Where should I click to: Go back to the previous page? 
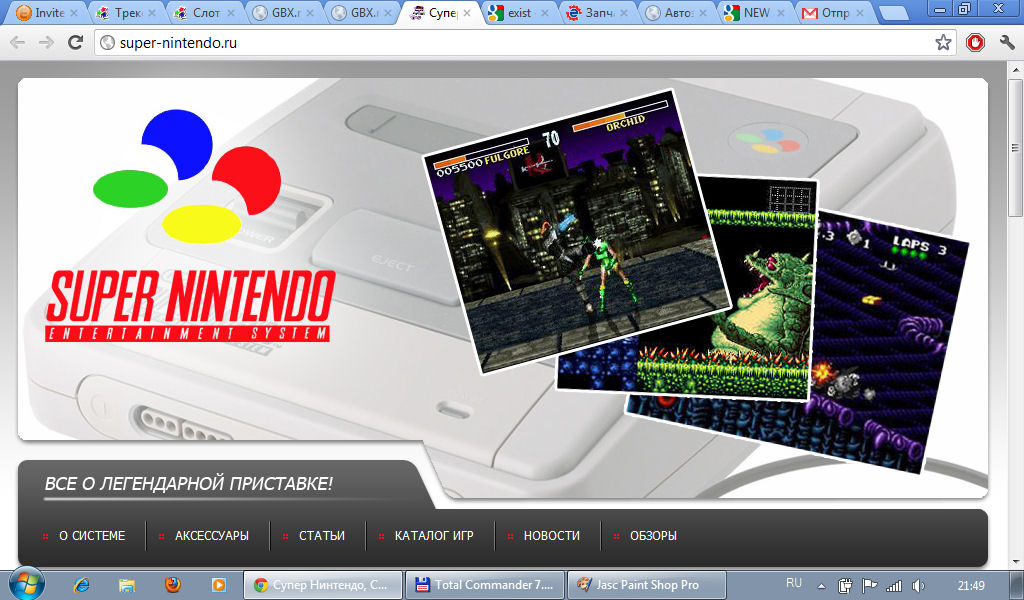18,43
